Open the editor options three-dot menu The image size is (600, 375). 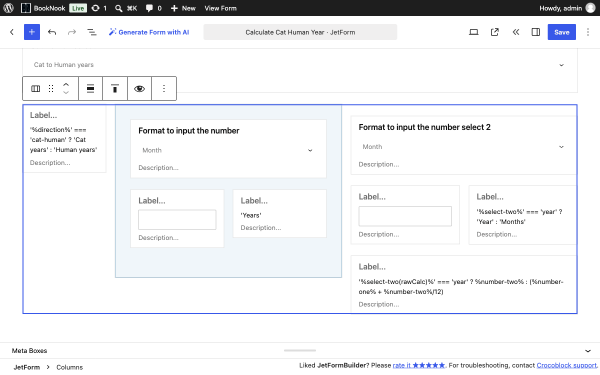pyautogui.click(x=588, y=32)
